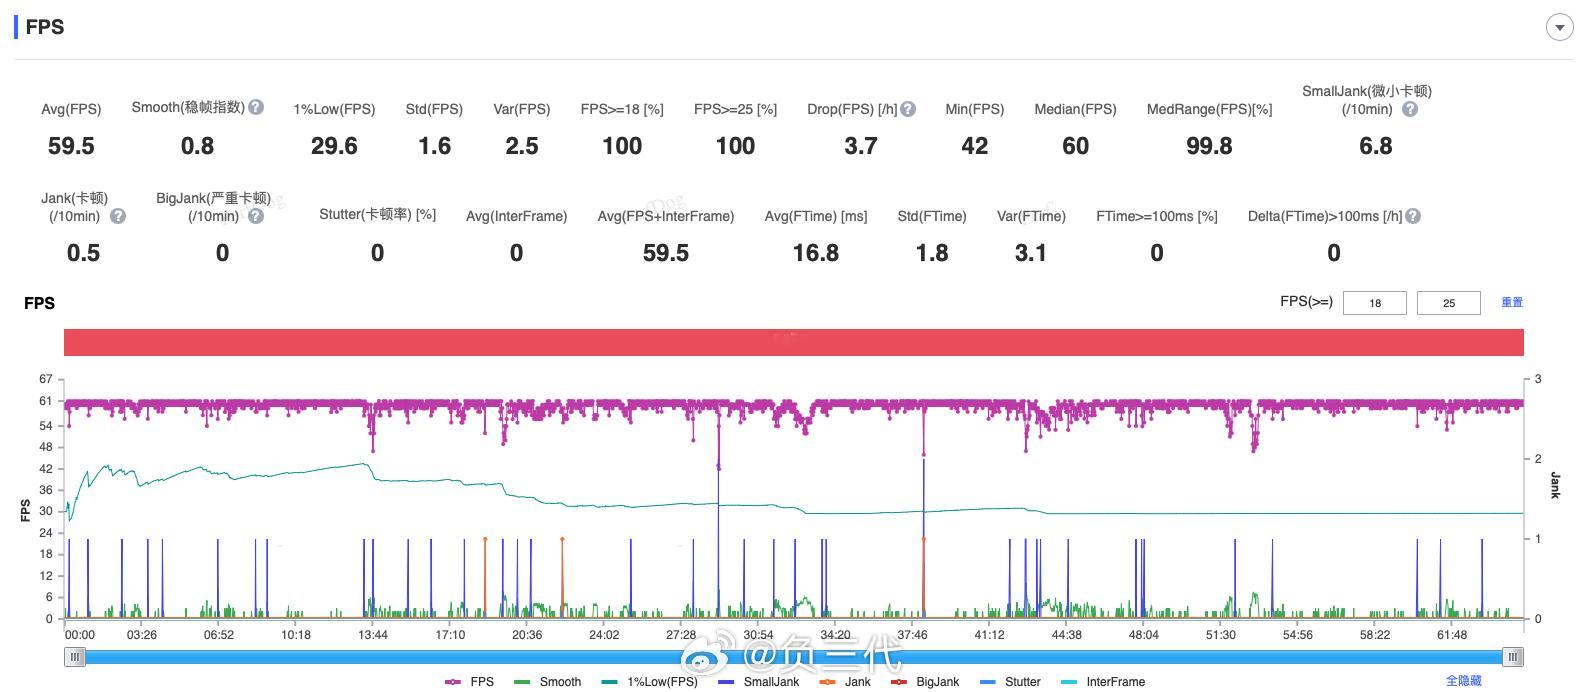Open help icon beside Jank(卡顿) (/10min)
1586x692 pixels.
pos(118,216)
